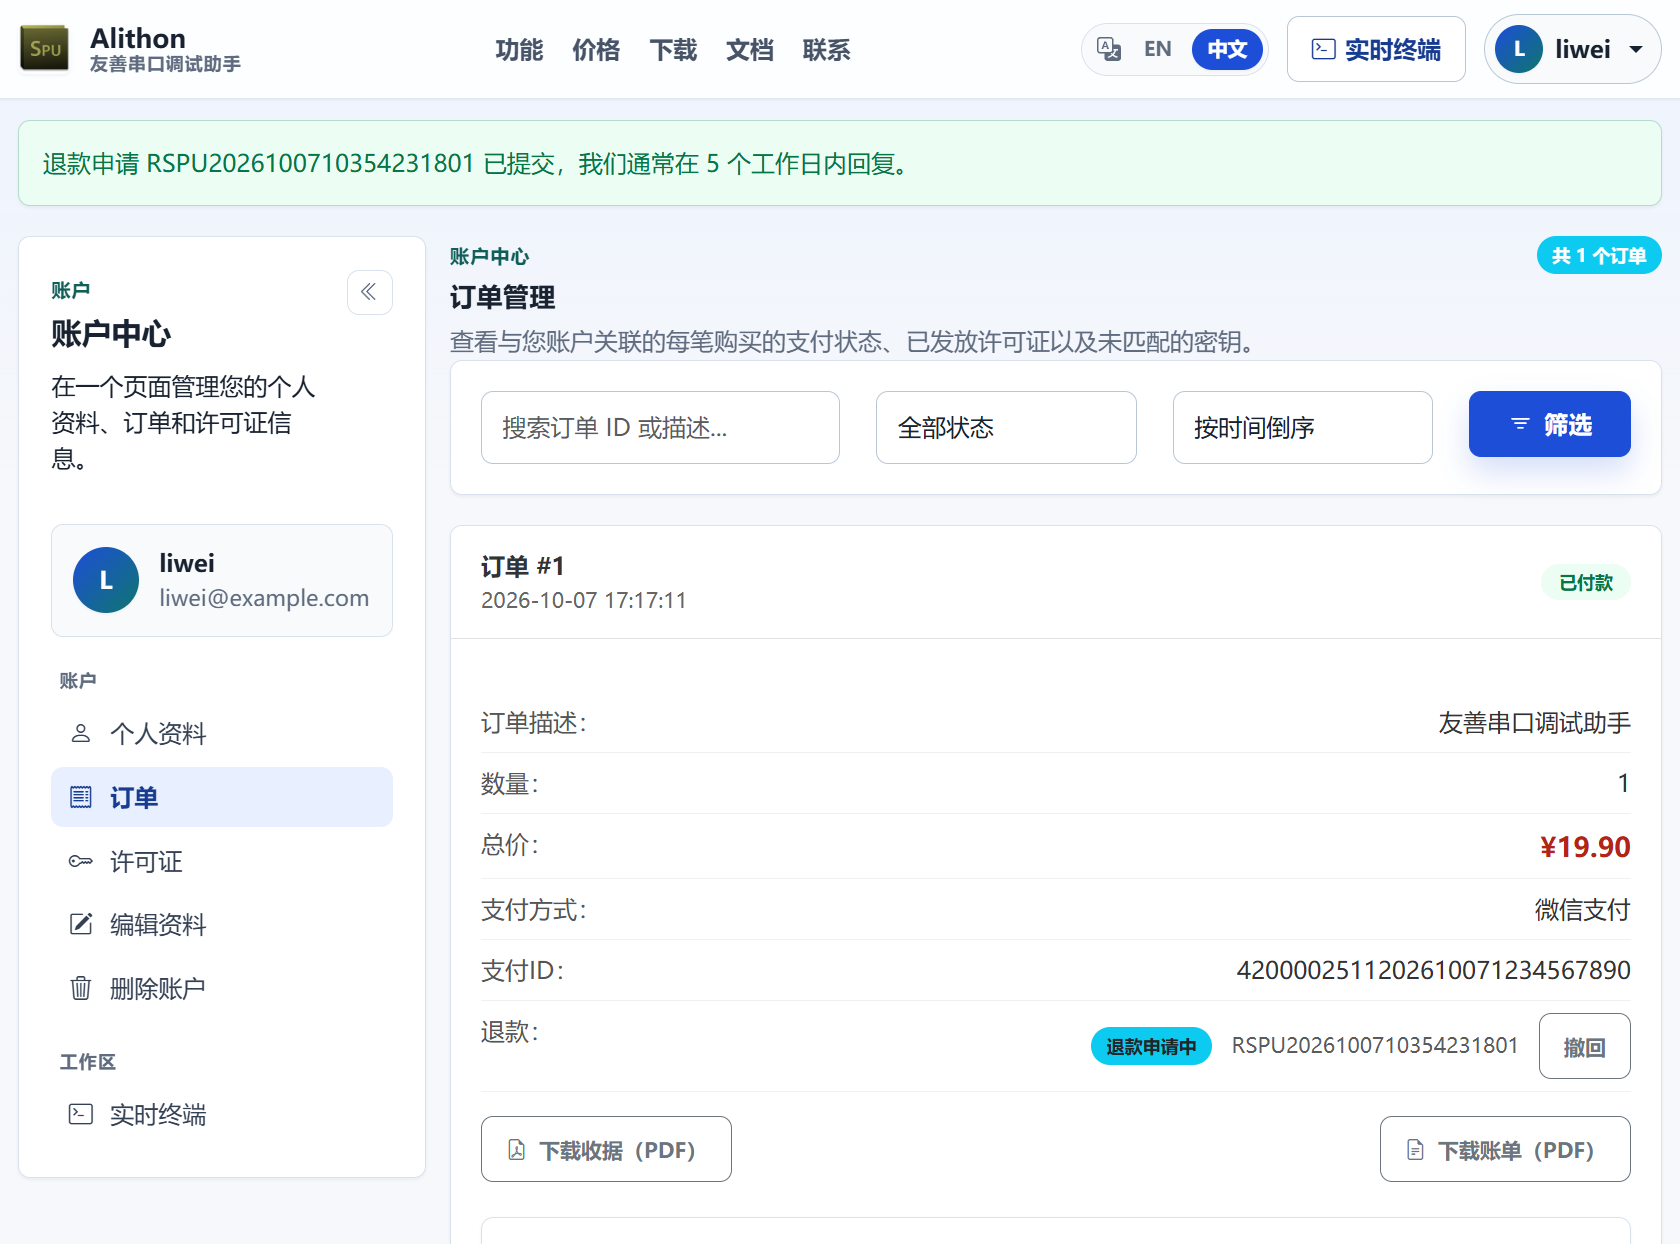Go to 个人资料 in the sidebar
1680x1244 pixels.
coord(222,734)
